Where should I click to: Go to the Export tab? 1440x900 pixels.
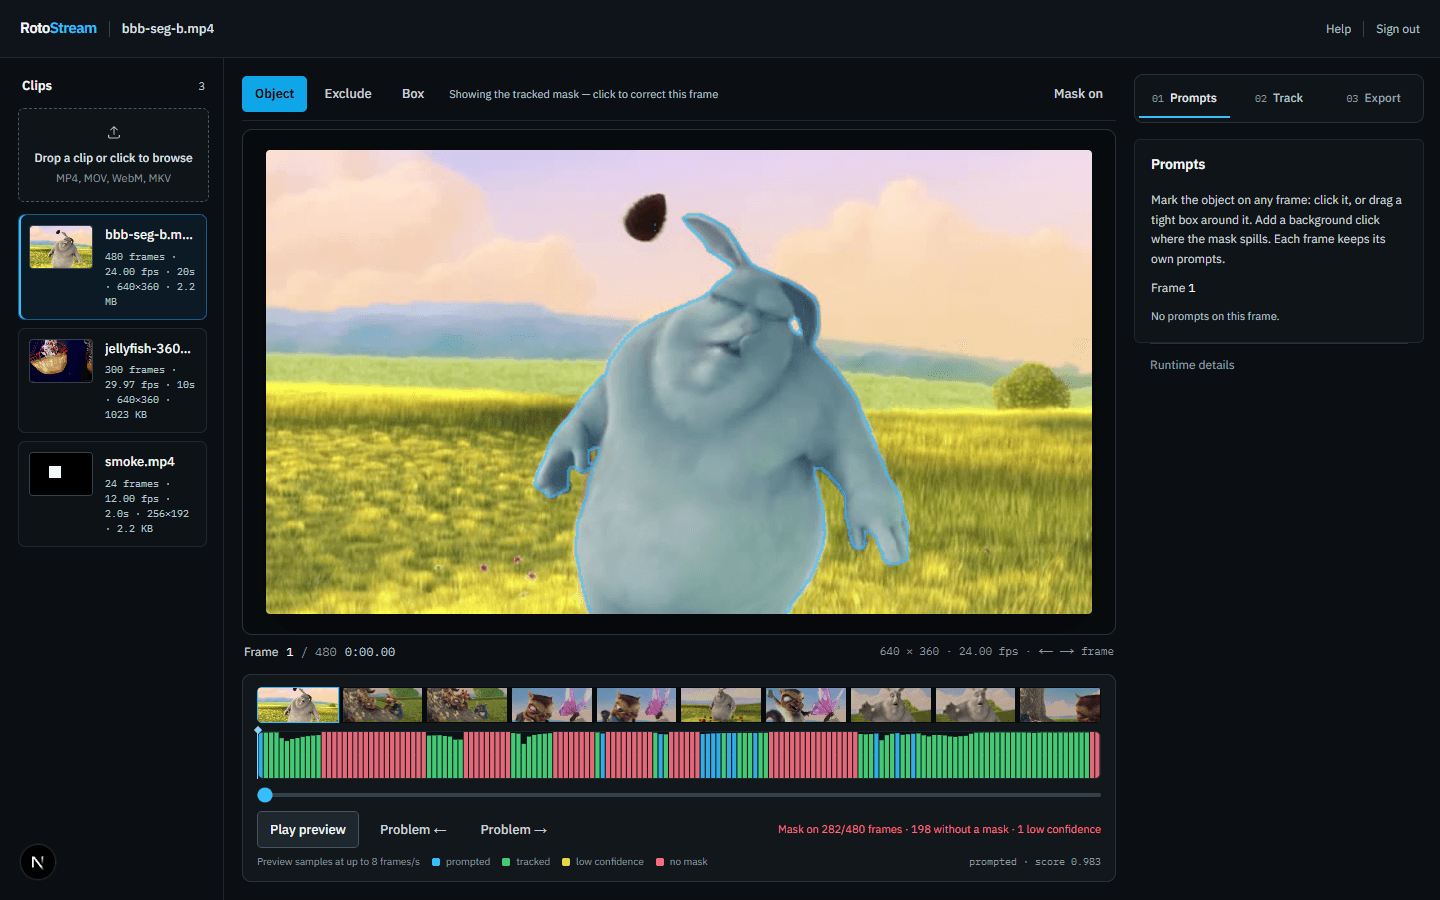[1373, 98]
